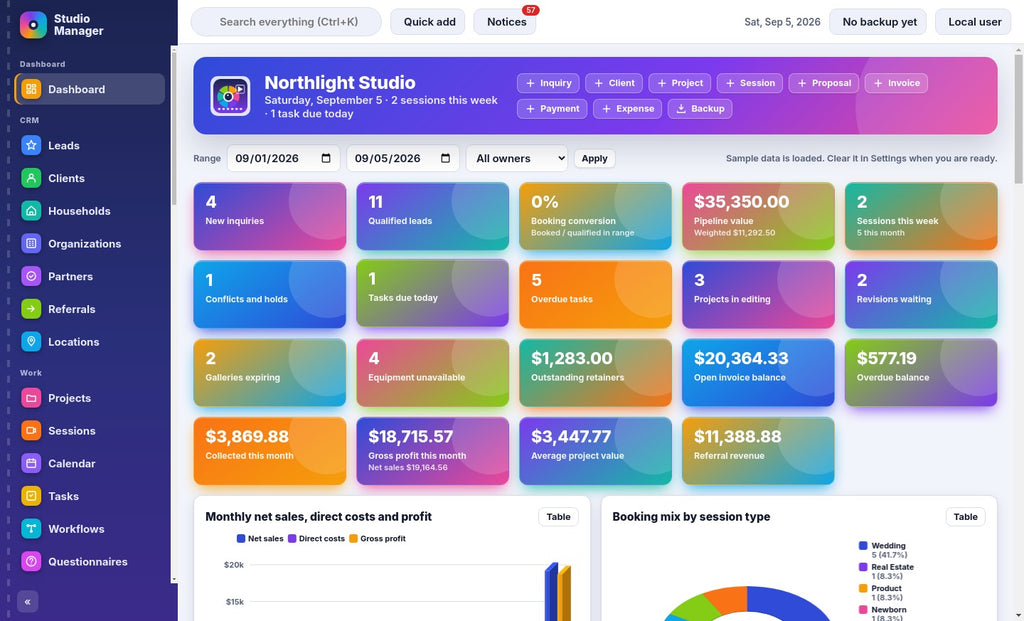The width and height of the screenshot is (1024, 621).
Task: Click the Organizations building icon
Action: pyautogui.click(x=31, y=243)
